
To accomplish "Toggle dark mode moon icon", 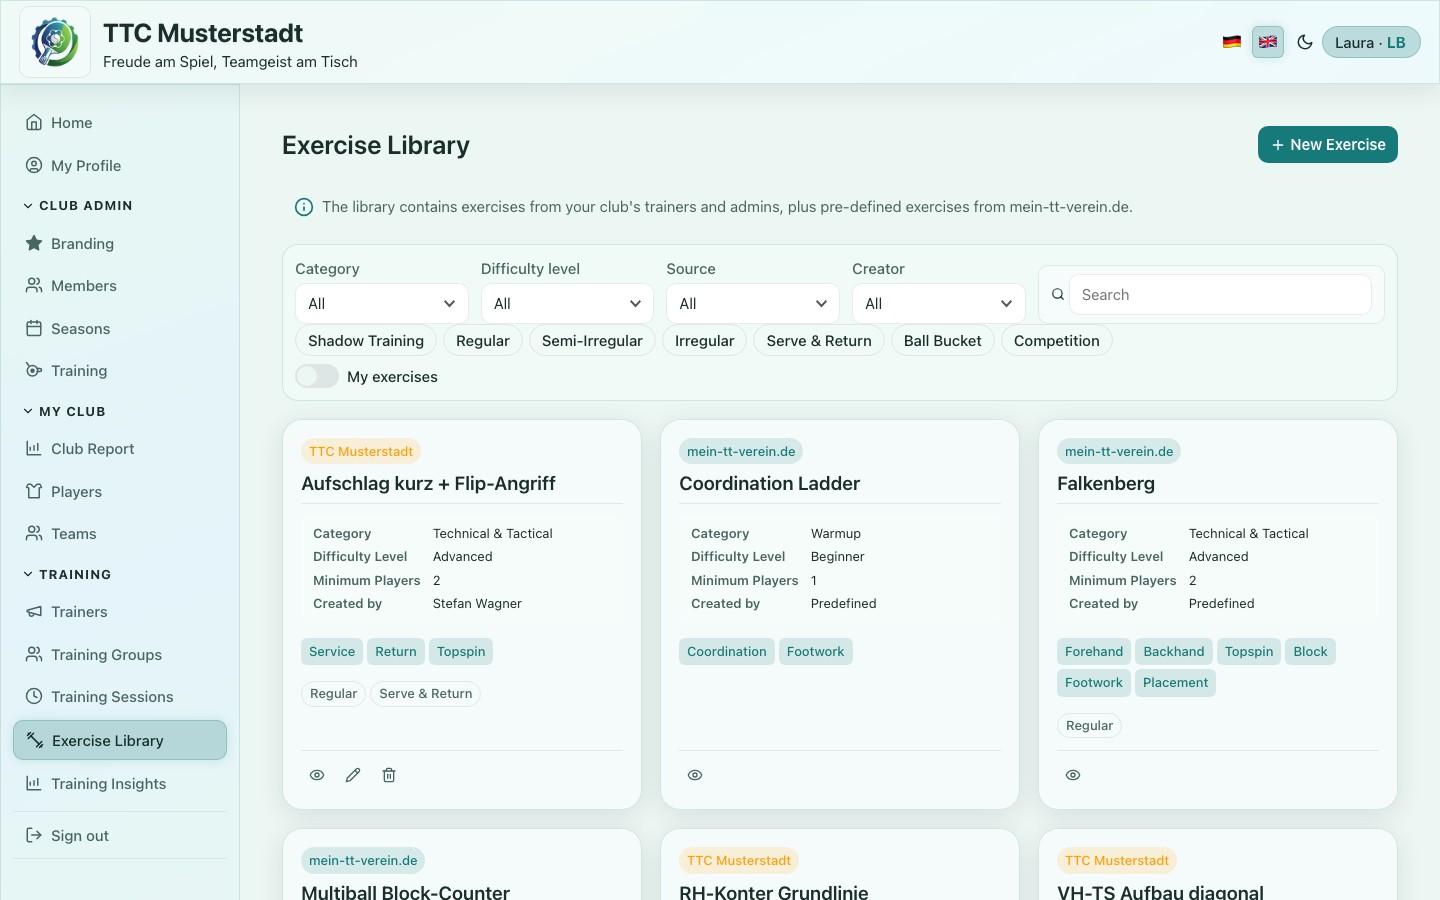I will tap(1305, 42).
